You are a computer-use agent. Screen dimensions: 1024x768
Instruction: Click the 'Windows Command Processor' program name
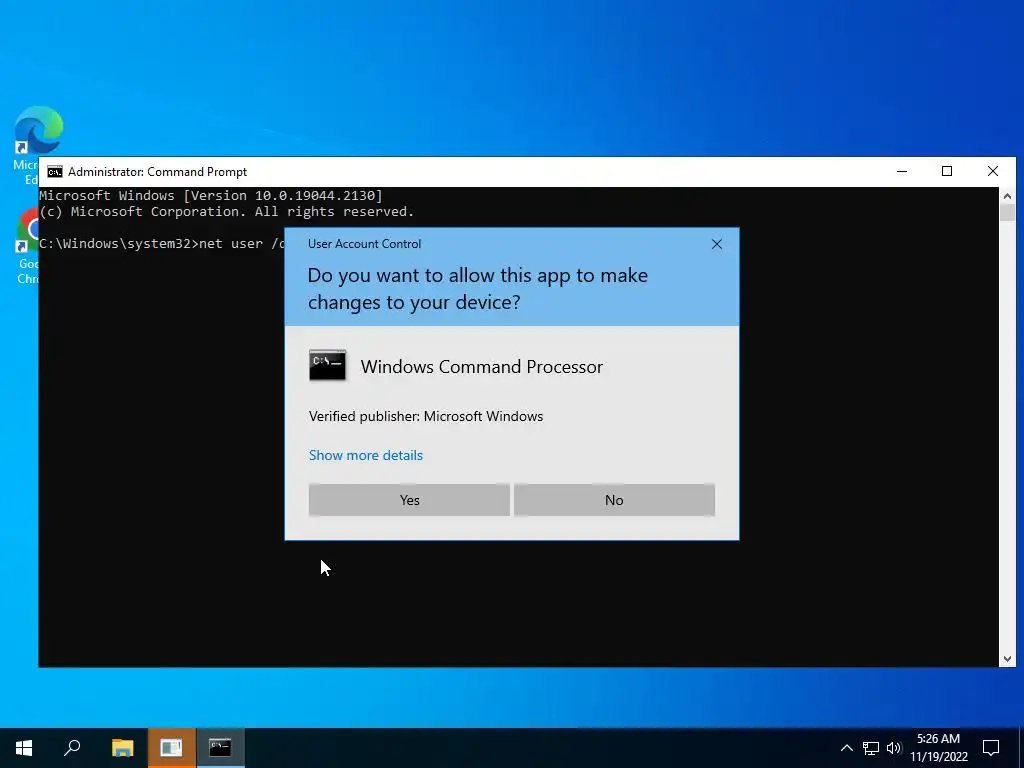click(x=481, y=366)
